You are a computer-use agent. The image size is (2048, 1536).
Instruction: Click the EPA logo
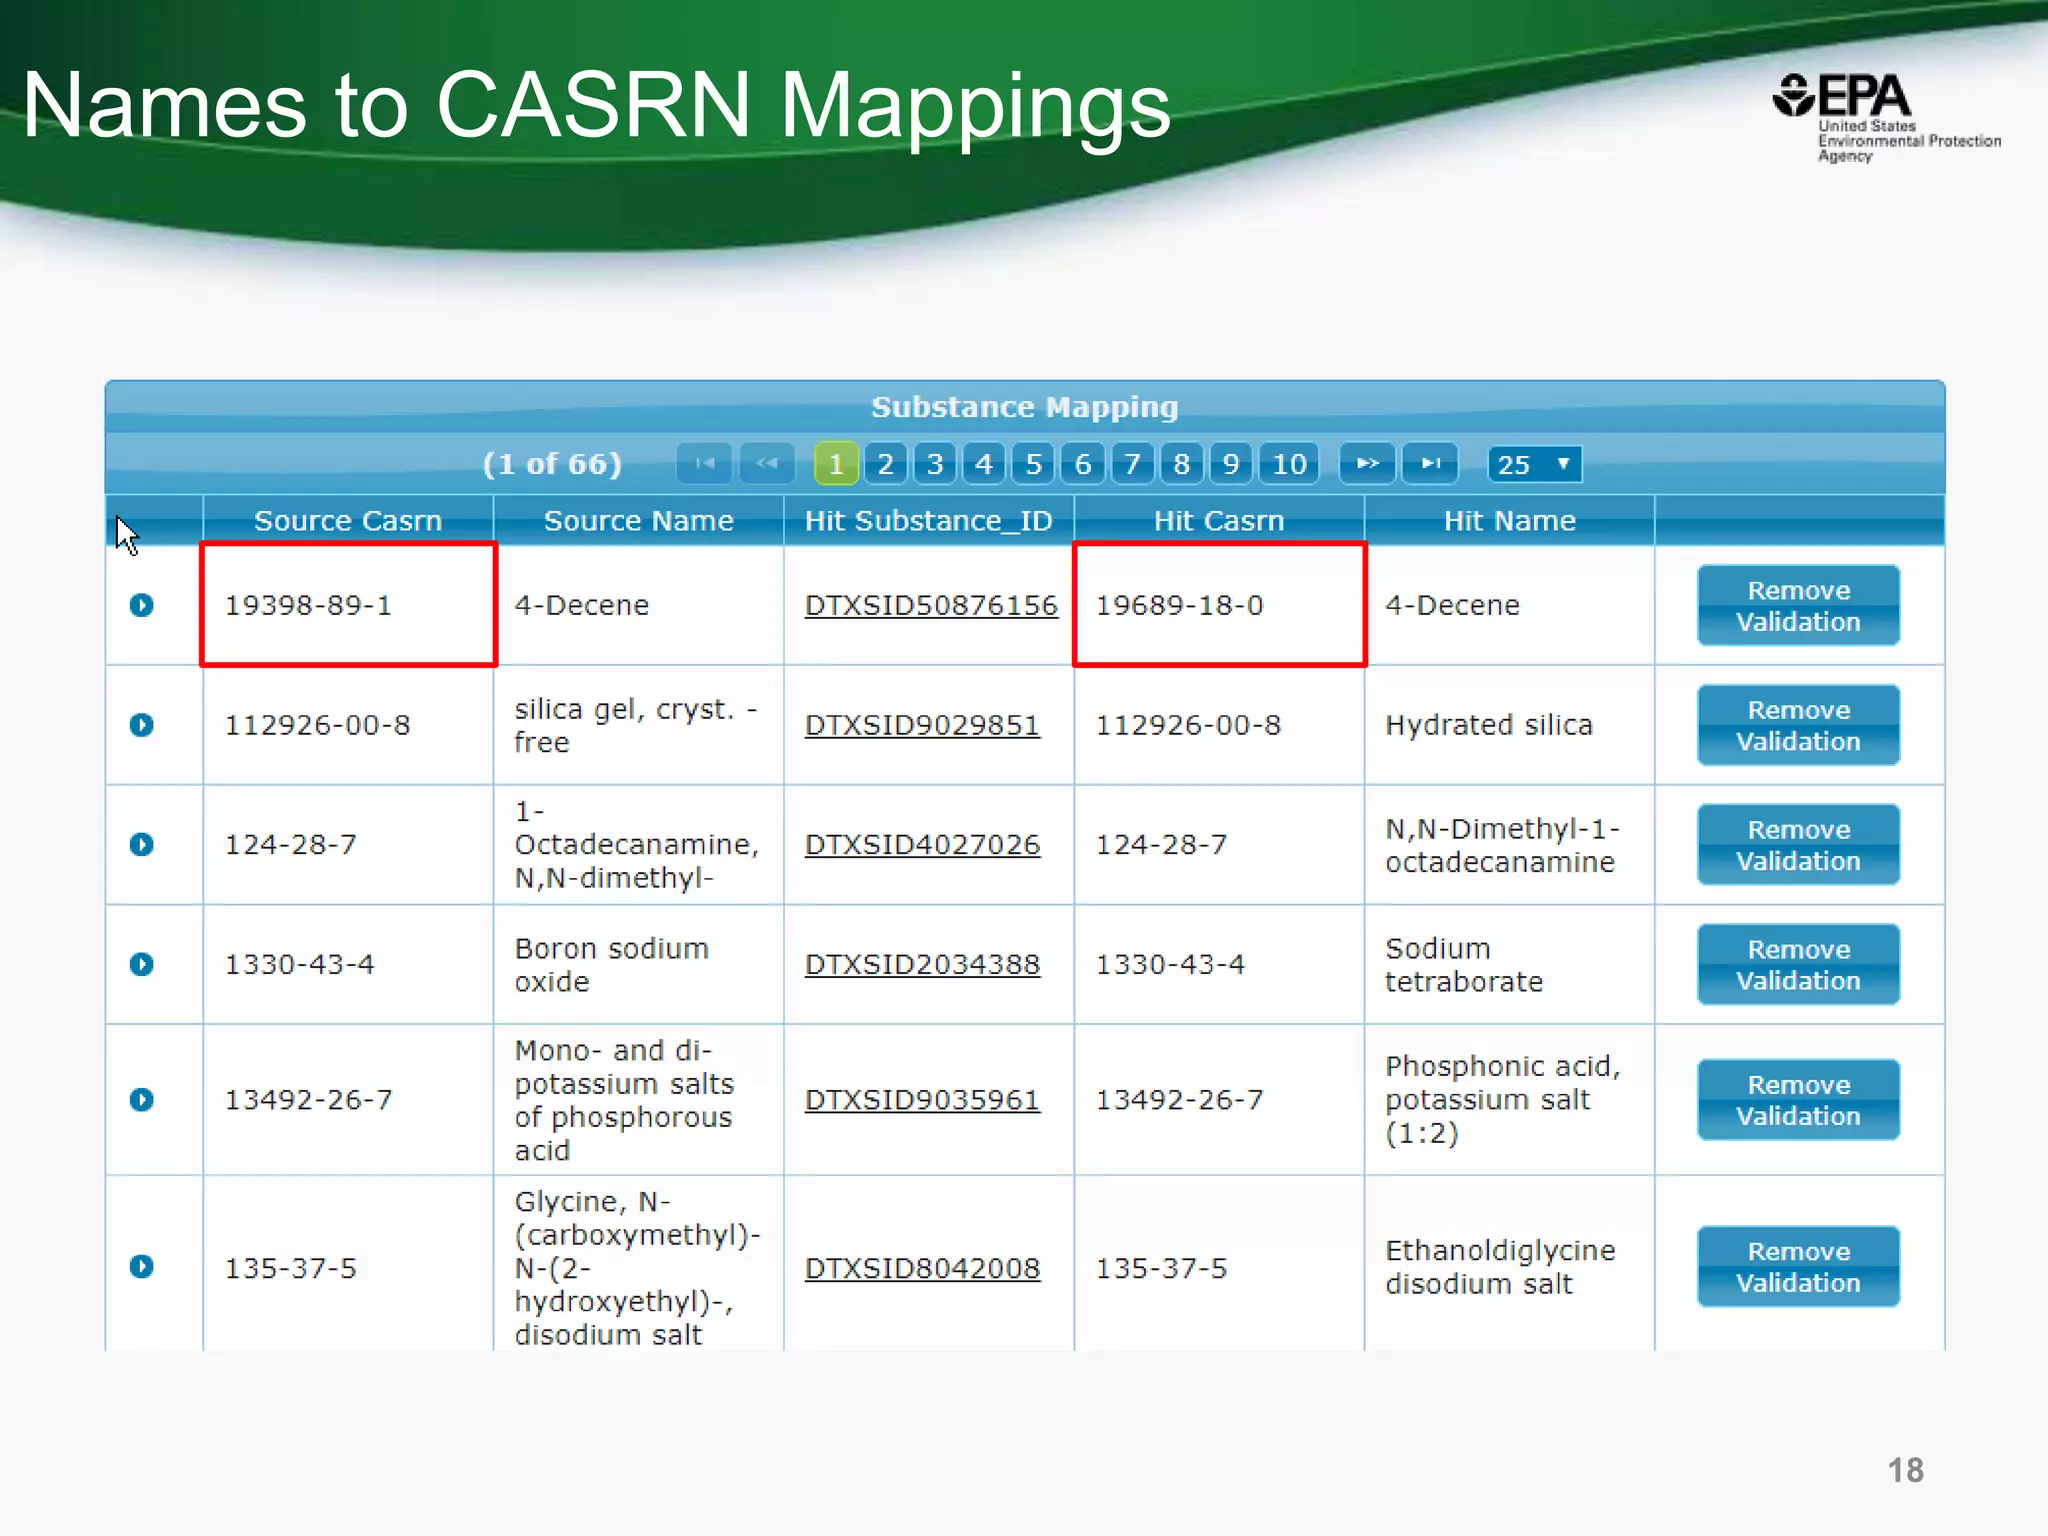(x=1886, y=117)
